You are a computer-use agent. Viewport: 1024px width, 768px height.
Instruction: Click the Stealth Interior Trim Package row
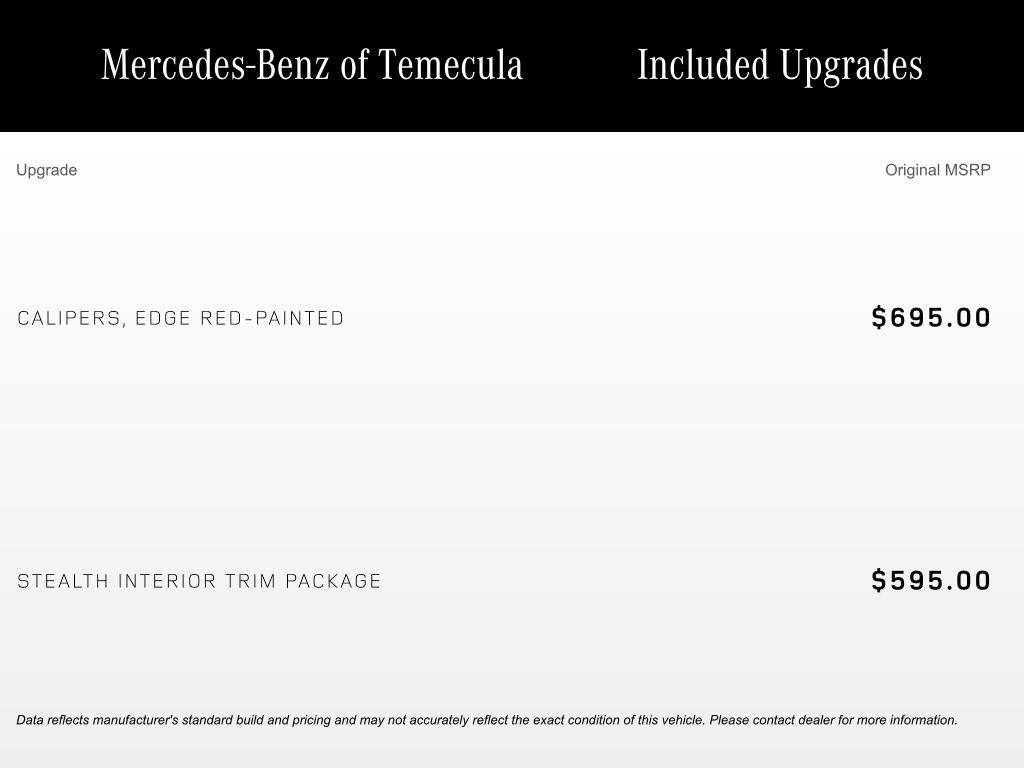tap(199, 581)
